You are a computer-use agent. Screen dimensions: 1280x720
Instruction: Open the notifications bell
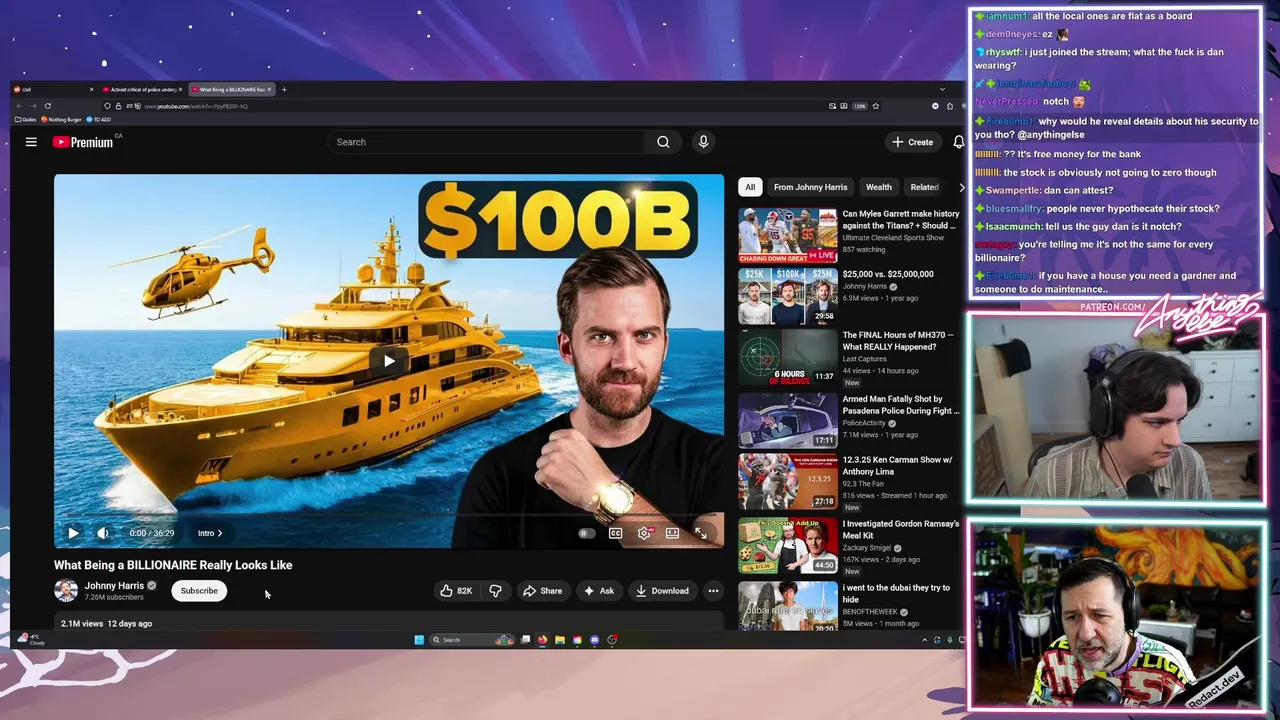click(x=958, y=142)
